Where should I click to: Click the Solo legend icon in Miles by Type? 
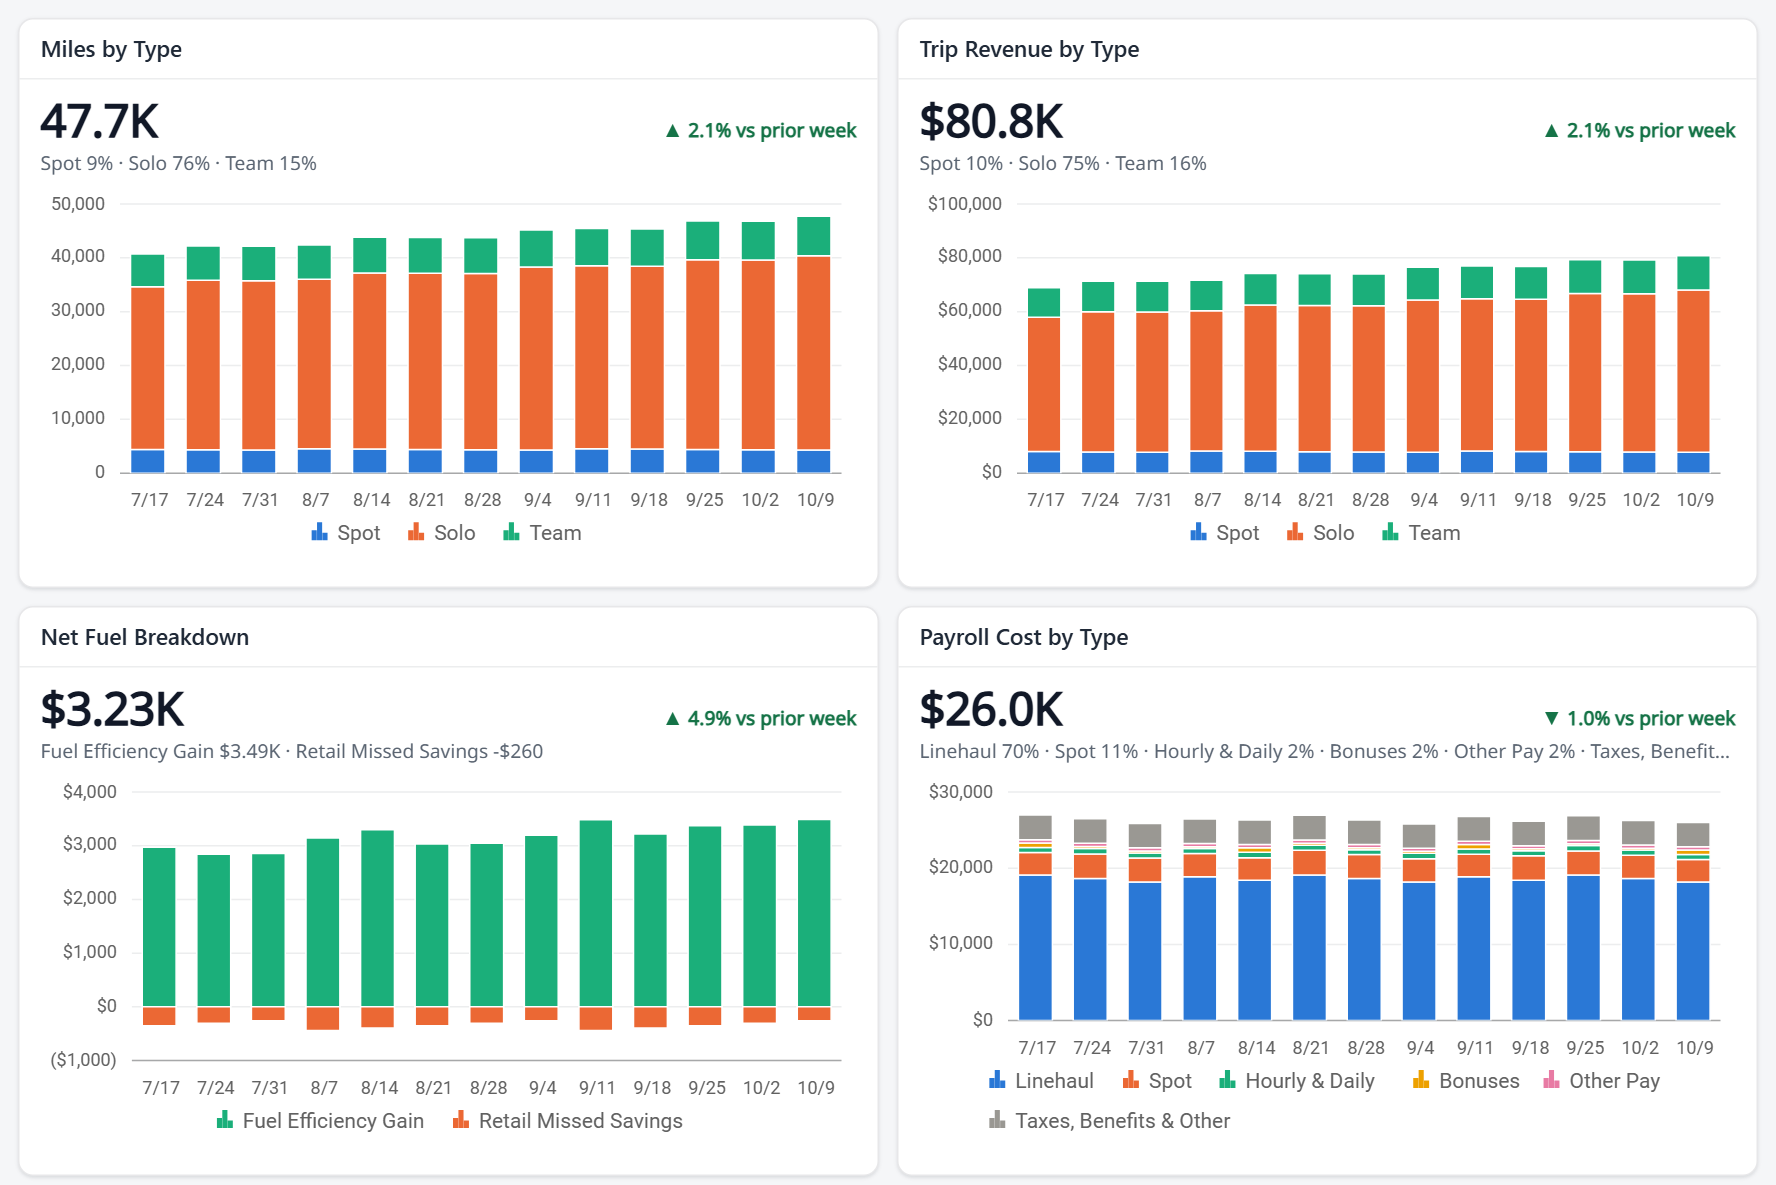[x=416, y=532]
